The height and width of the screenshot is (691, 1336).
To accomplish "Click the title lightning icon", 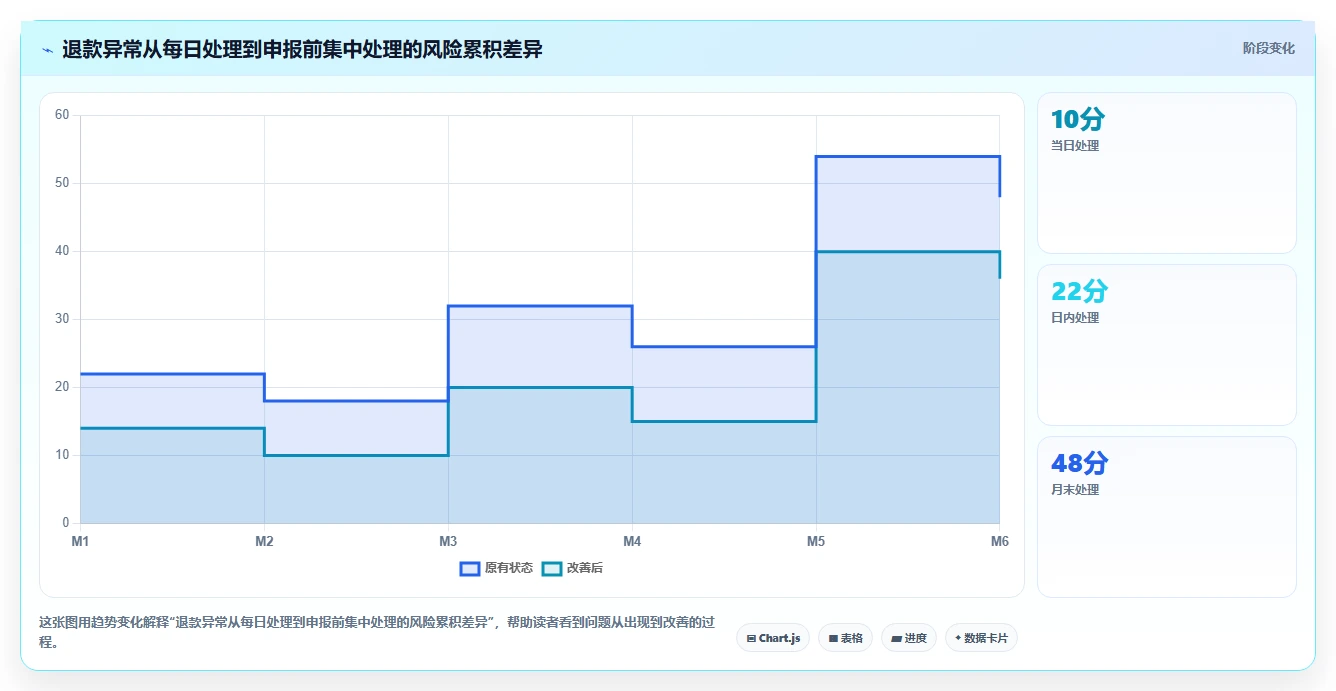I will (47, 50).
